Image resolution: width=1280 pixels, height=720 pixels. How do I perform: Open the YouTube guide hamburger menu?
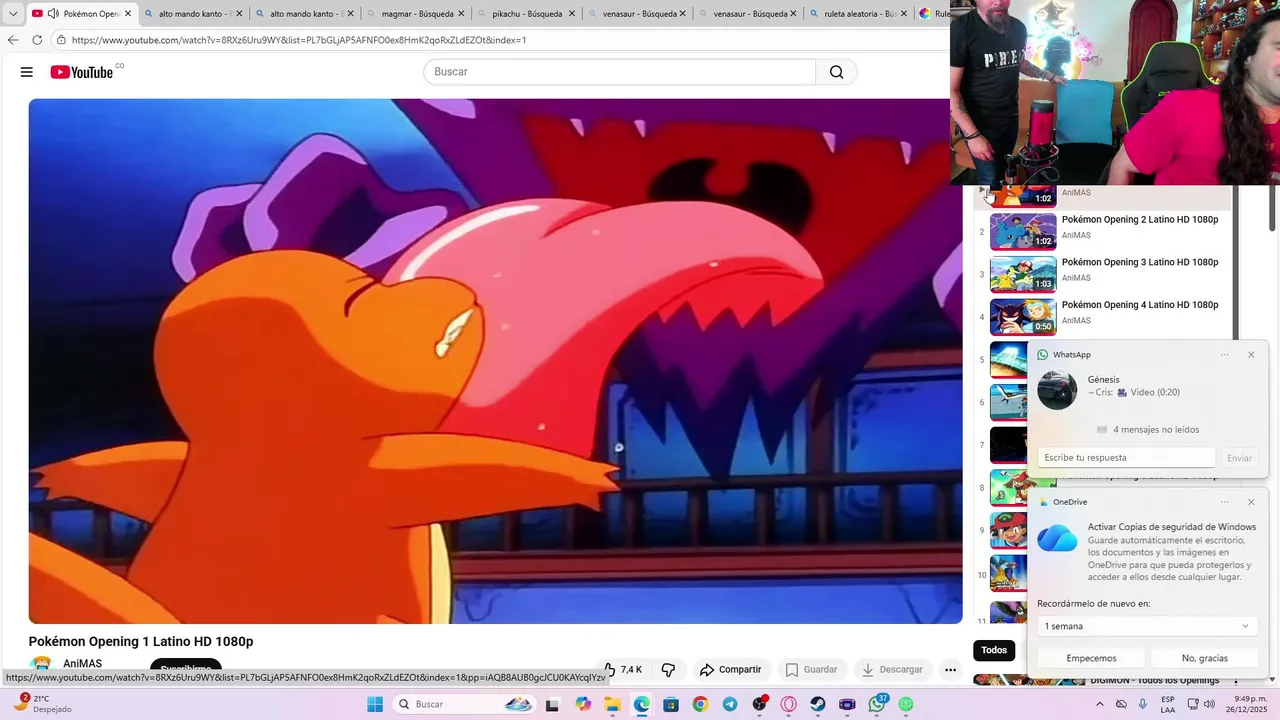coord(27,72)
